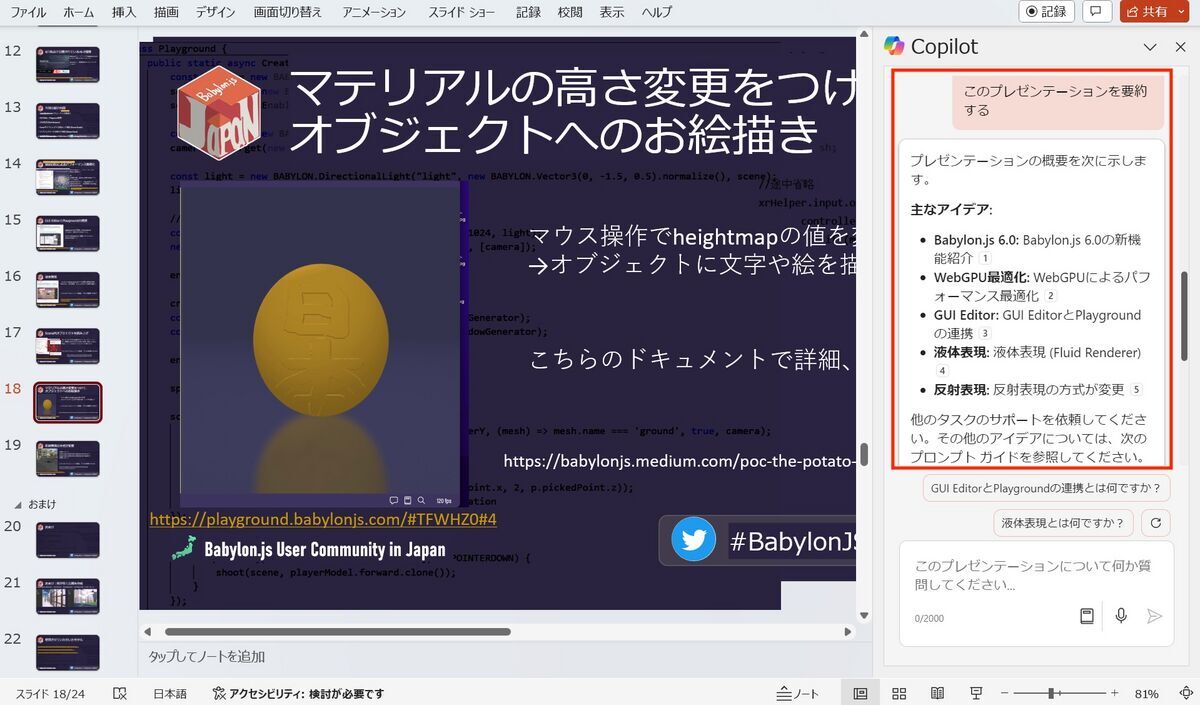Click suggestion GUI EditorとPlaygroundの連携とは何ですか？
The image size is (1200, 705).
point(1046,488)
